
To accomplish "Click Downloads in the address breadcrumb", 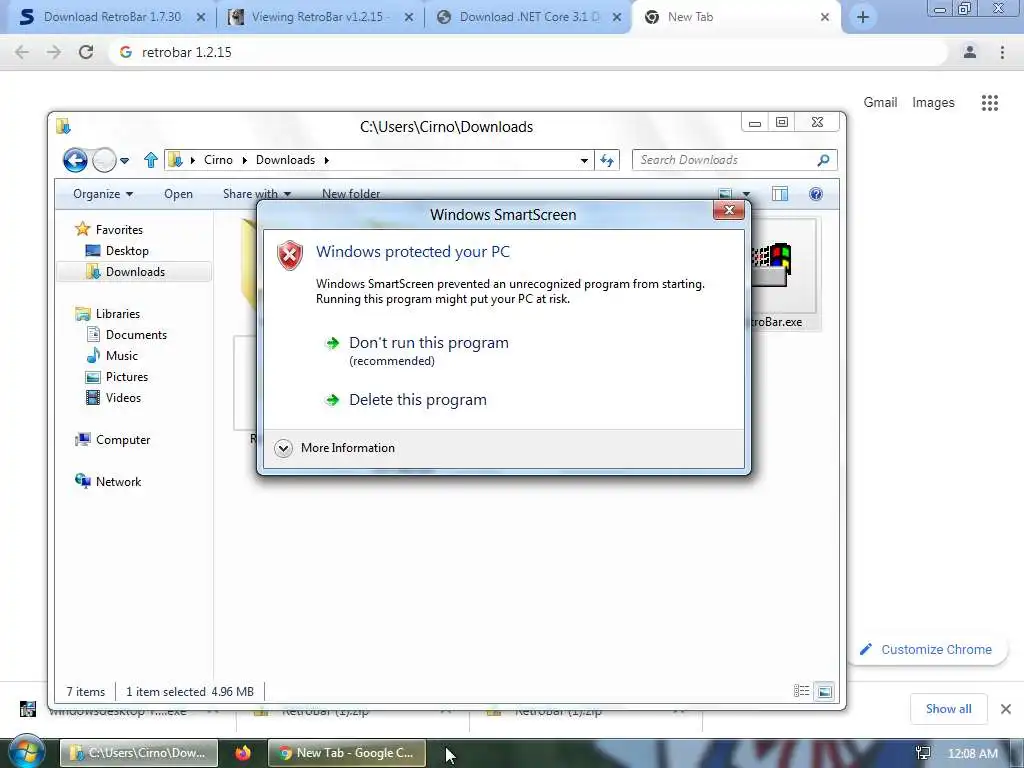I will coord(285,160).
